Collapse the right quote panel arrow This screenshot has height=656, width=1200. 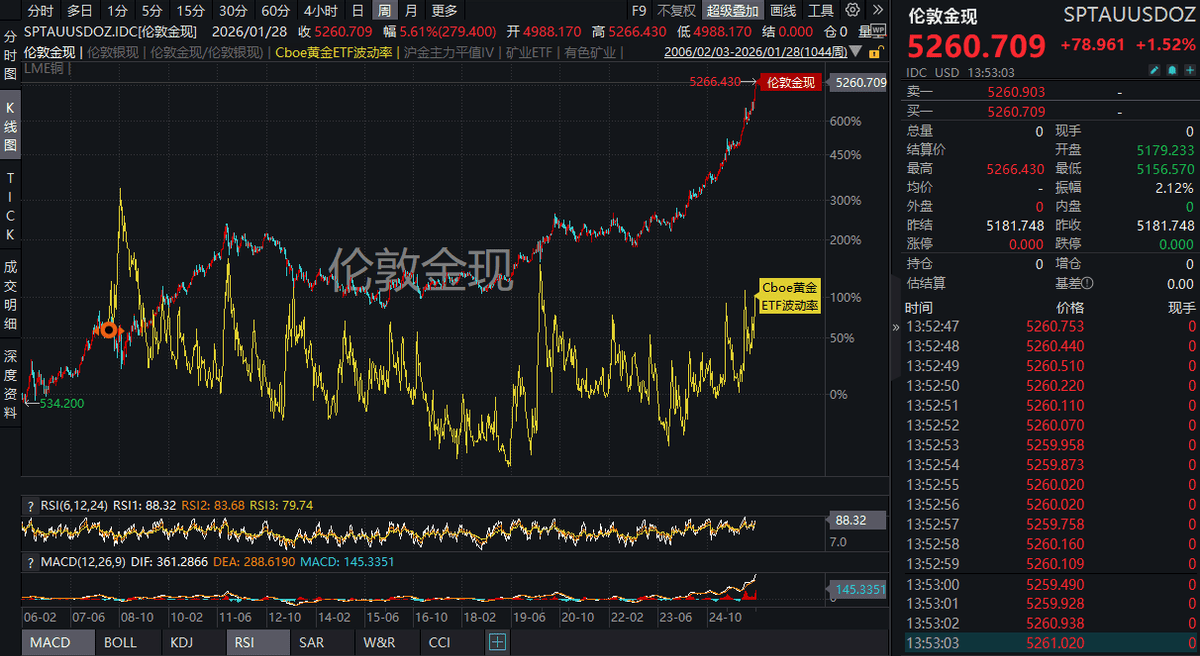[x=895, y=326]
